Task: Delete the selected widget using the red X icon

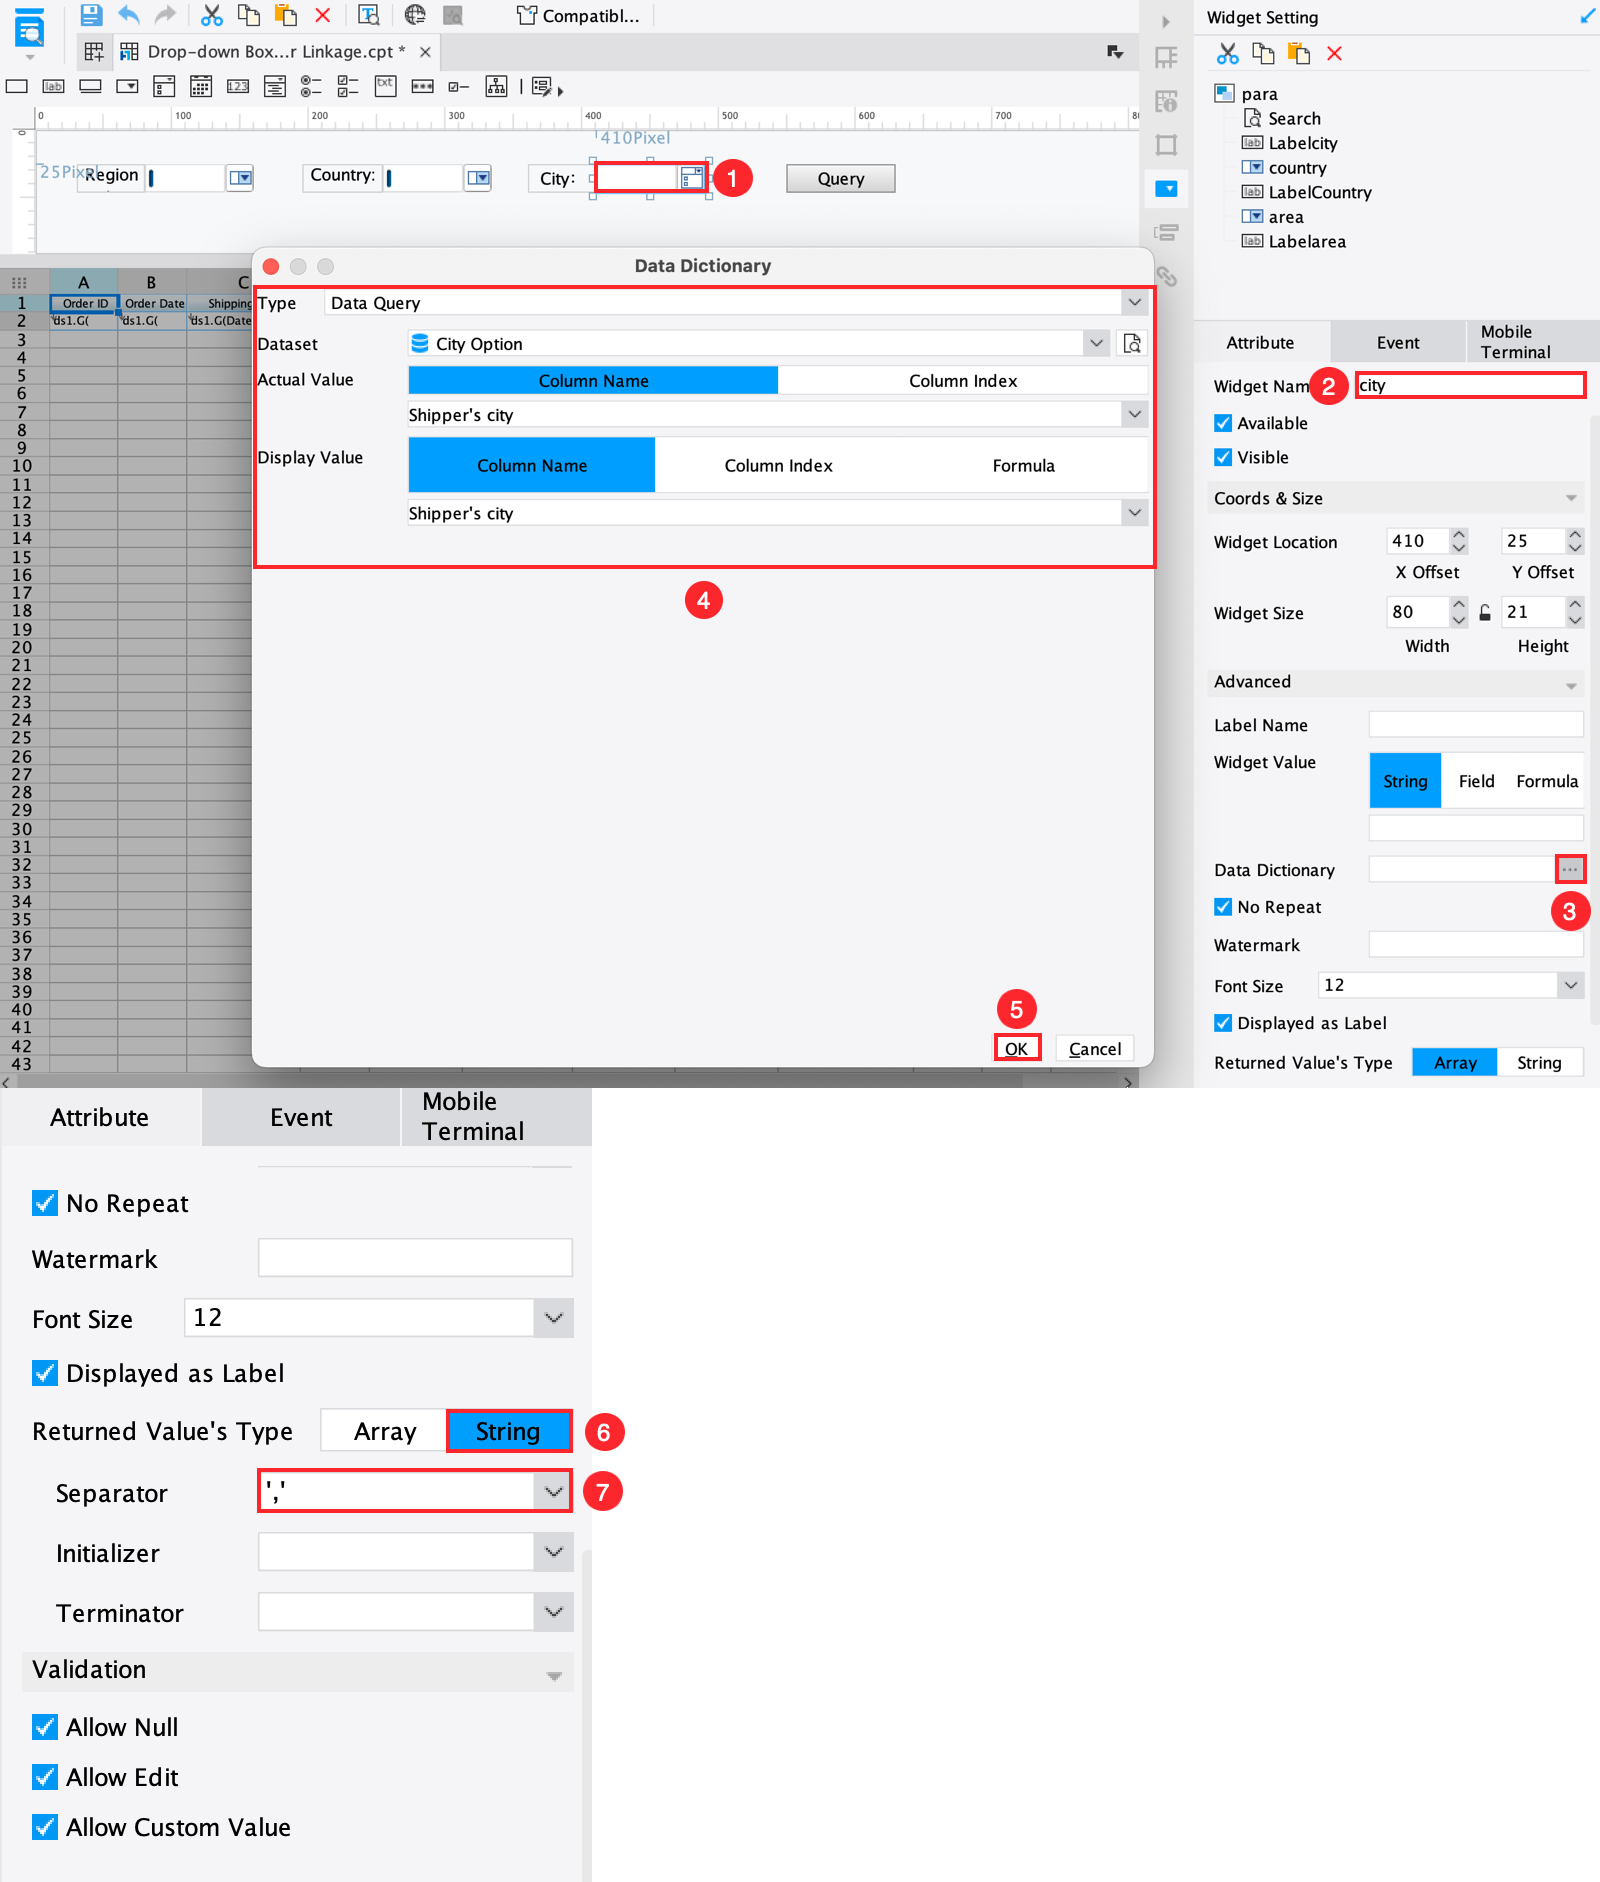Action: tap(1335, 54)
